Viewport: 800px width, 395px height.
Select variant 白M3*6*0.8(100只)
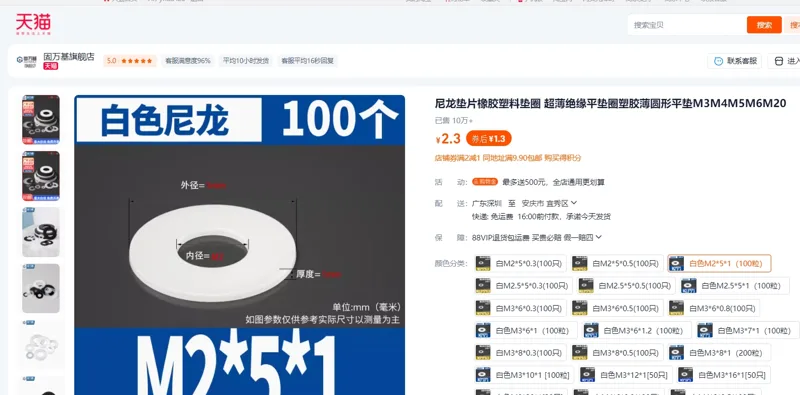(713, 308)
